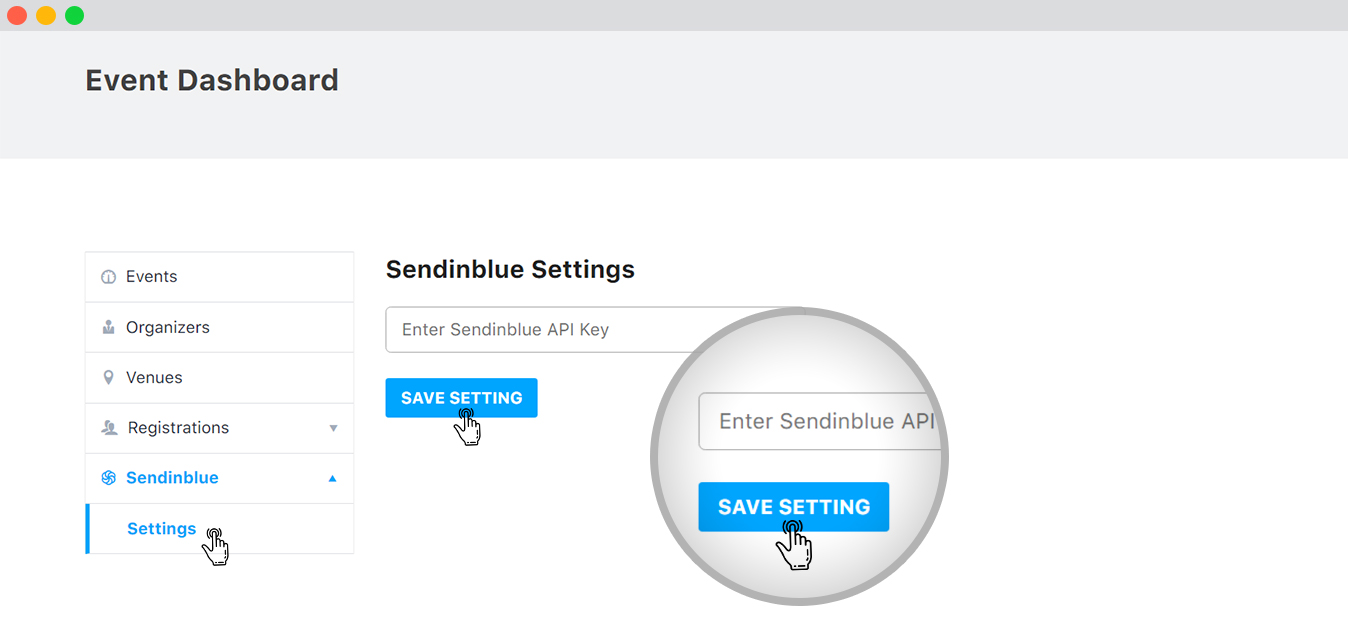Minimize the window with yellow button
The width and height of the screenshot is (1348, 635).
click(46, 15)
